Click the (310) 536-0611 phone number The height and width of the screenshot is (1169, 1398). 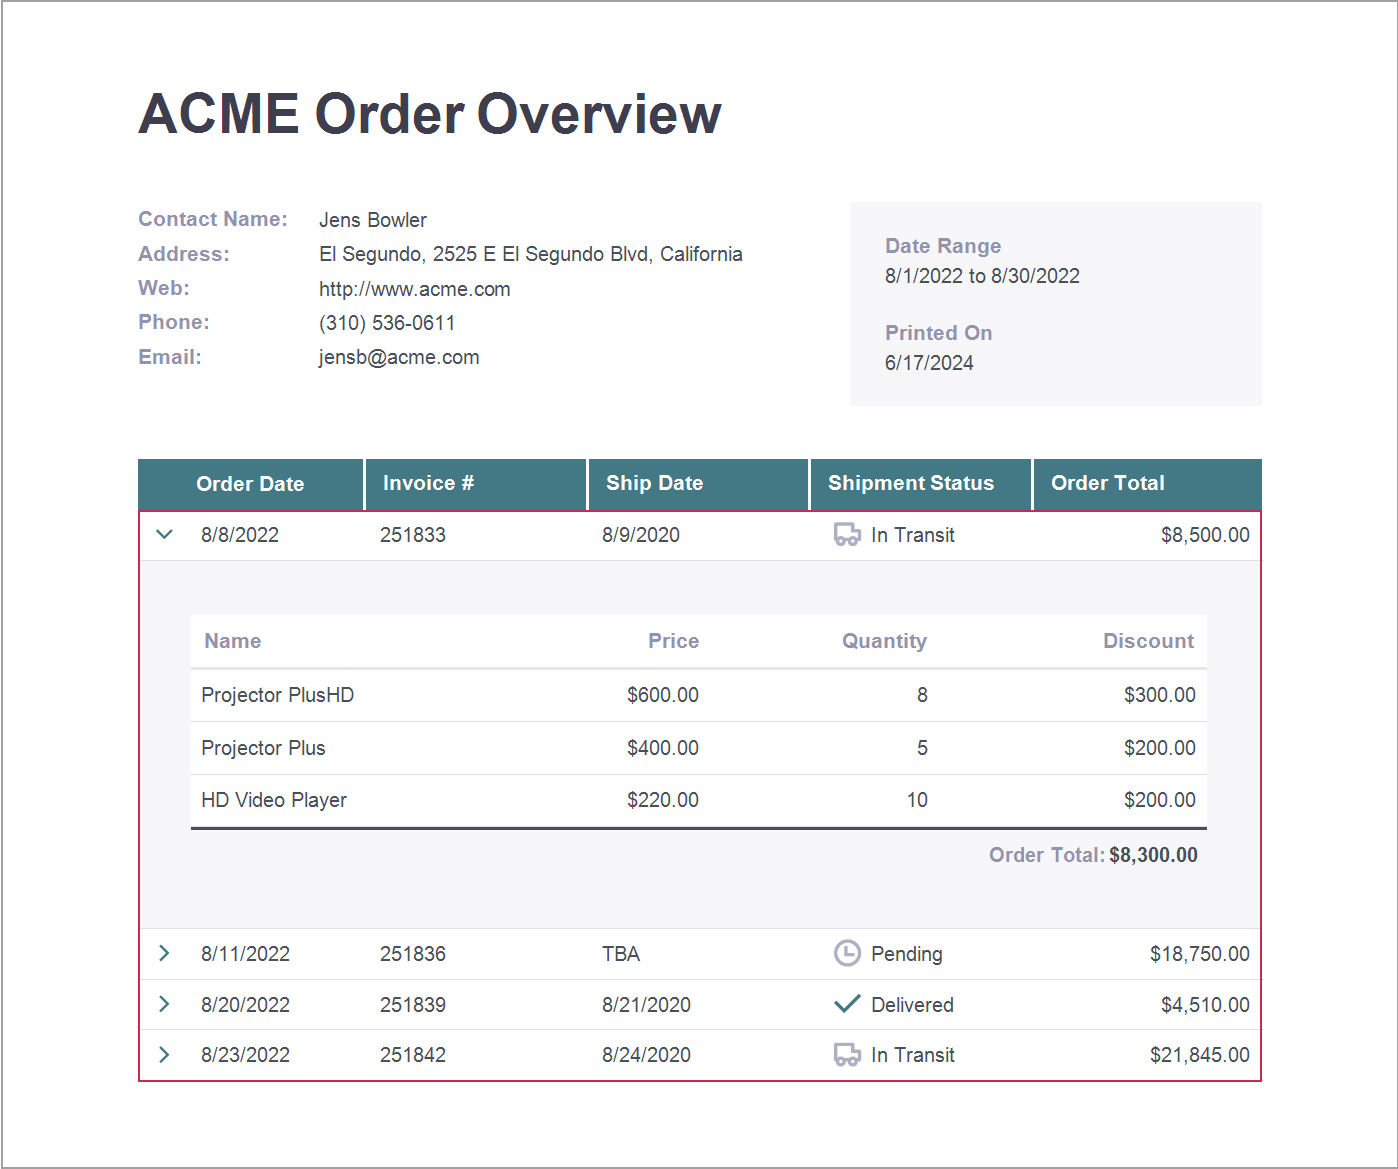(x=387, y=323)
